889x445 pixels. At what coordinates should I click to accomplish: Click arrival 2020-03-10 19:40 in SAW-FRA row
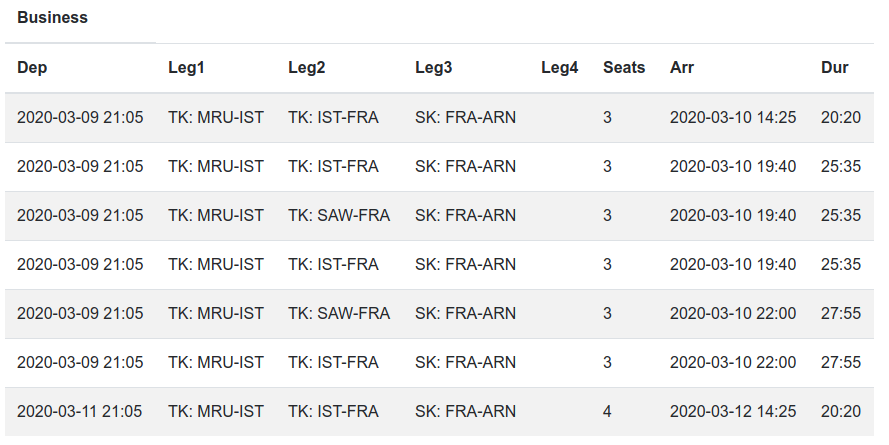[733, 215]
